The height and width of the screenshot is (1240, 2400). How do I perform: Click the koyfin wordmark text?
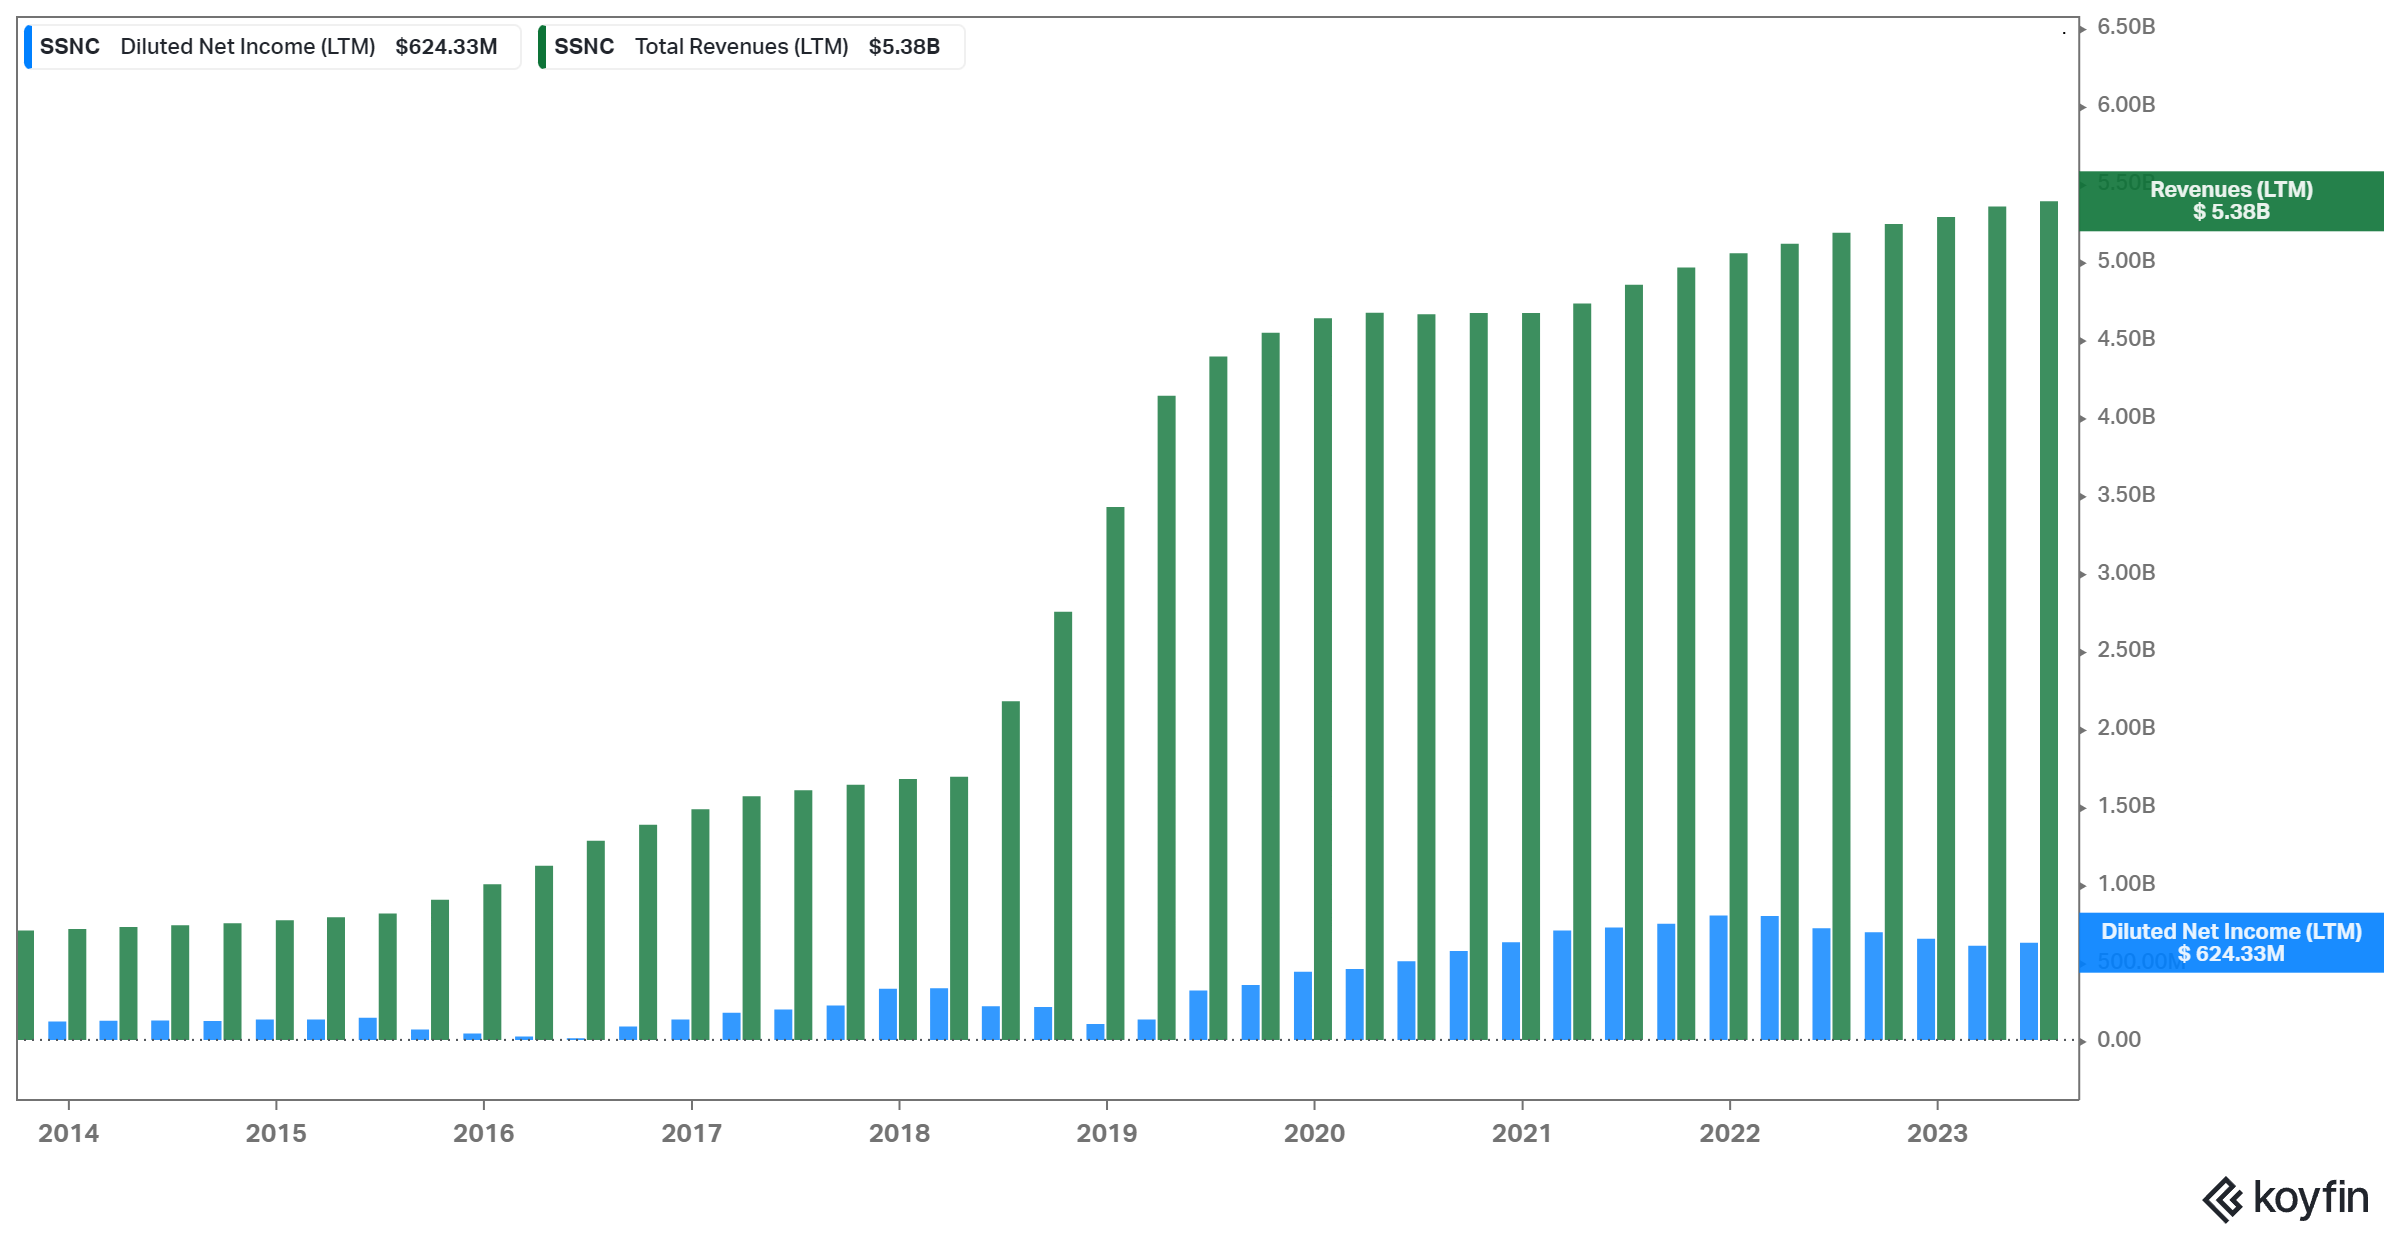coord(2310,1197)
